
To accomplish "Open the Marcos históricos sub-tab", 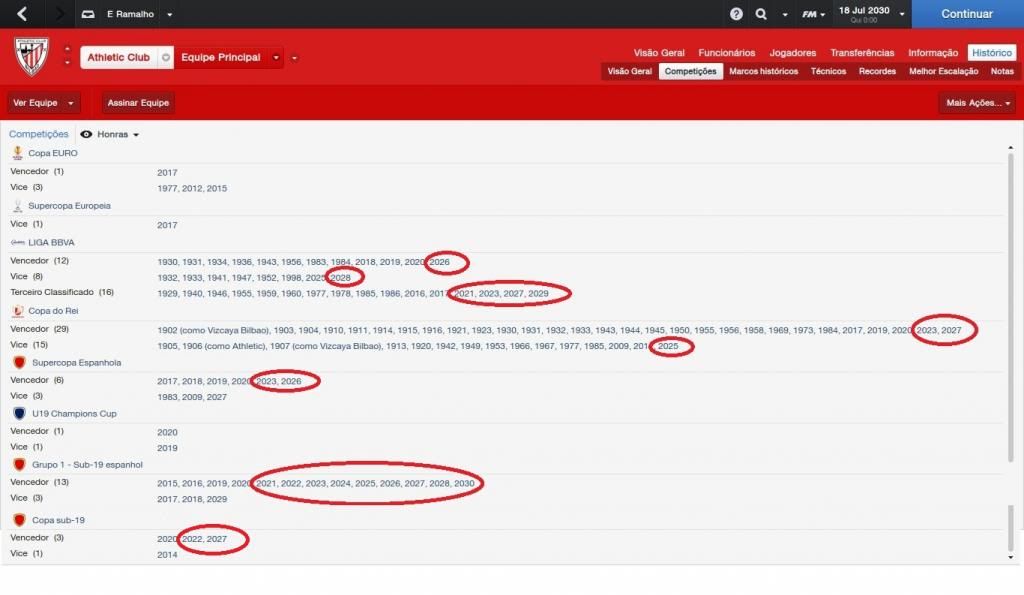I will click(x=763, y=71).
